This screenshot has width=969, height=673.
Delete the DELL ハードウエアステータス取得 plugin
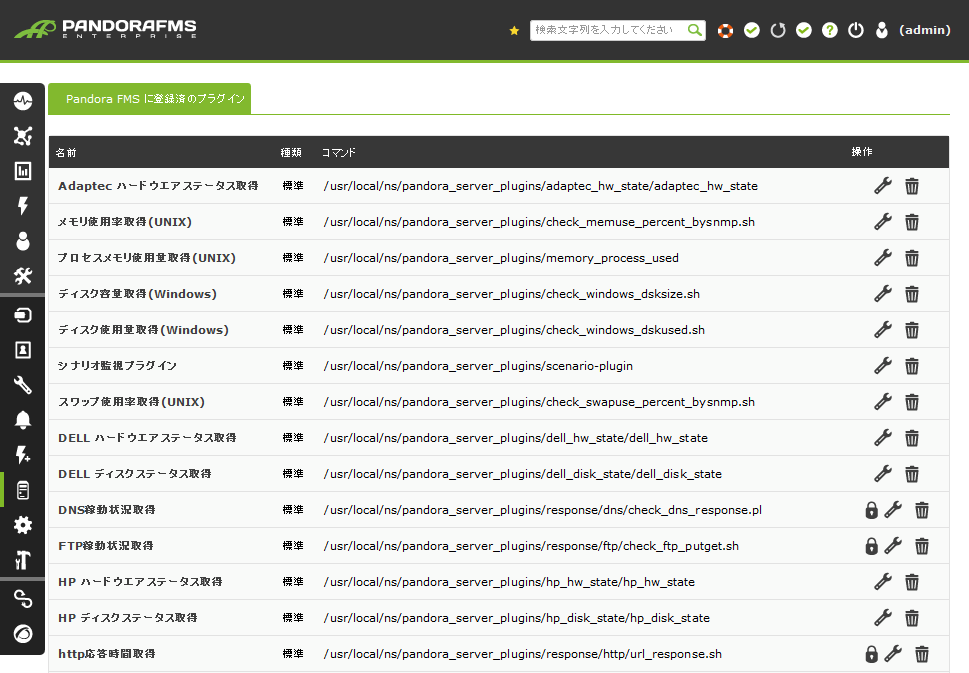[912, 438]
